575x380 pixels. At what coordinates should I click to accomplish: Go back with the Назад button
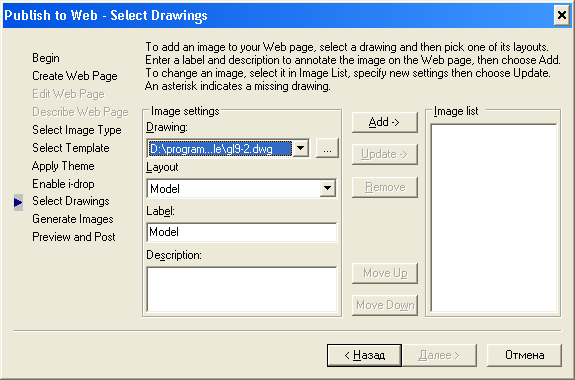[x=364, y=355]
